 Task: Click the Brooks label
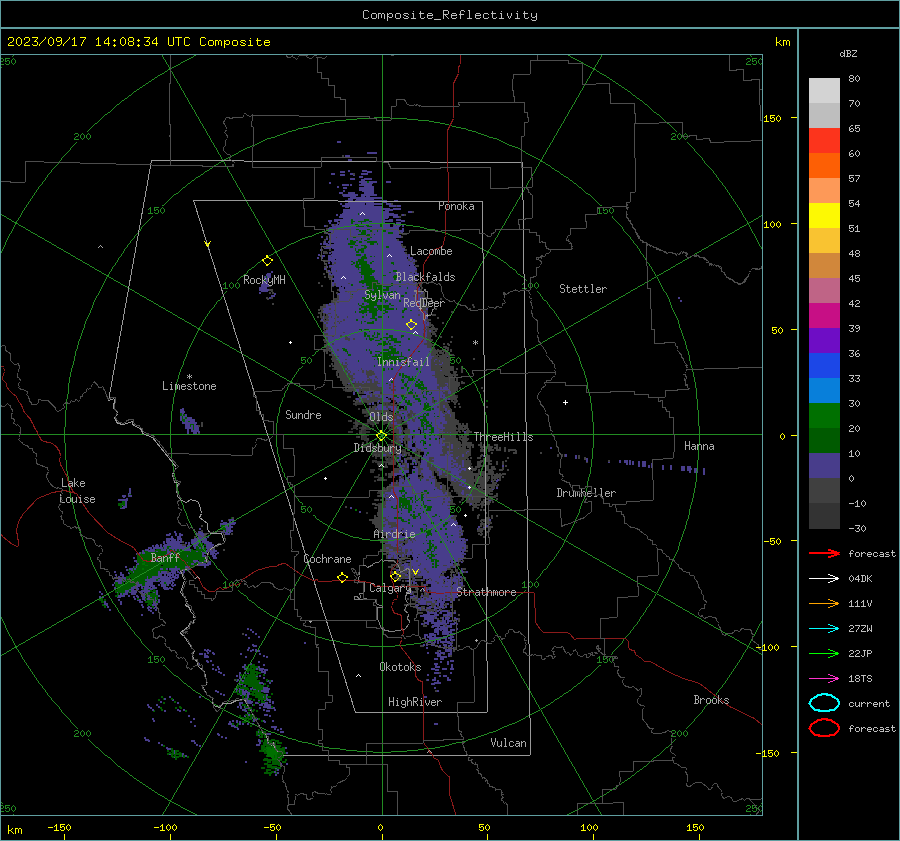[711, 700]
